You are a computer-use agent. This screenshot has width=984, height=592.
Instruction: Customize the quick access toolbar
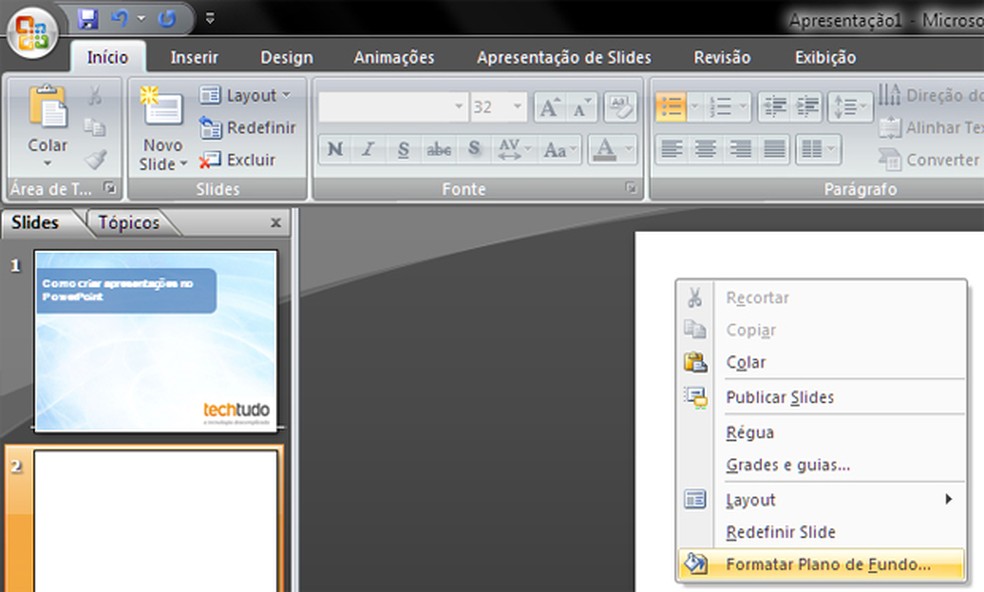tap(210, 19)
